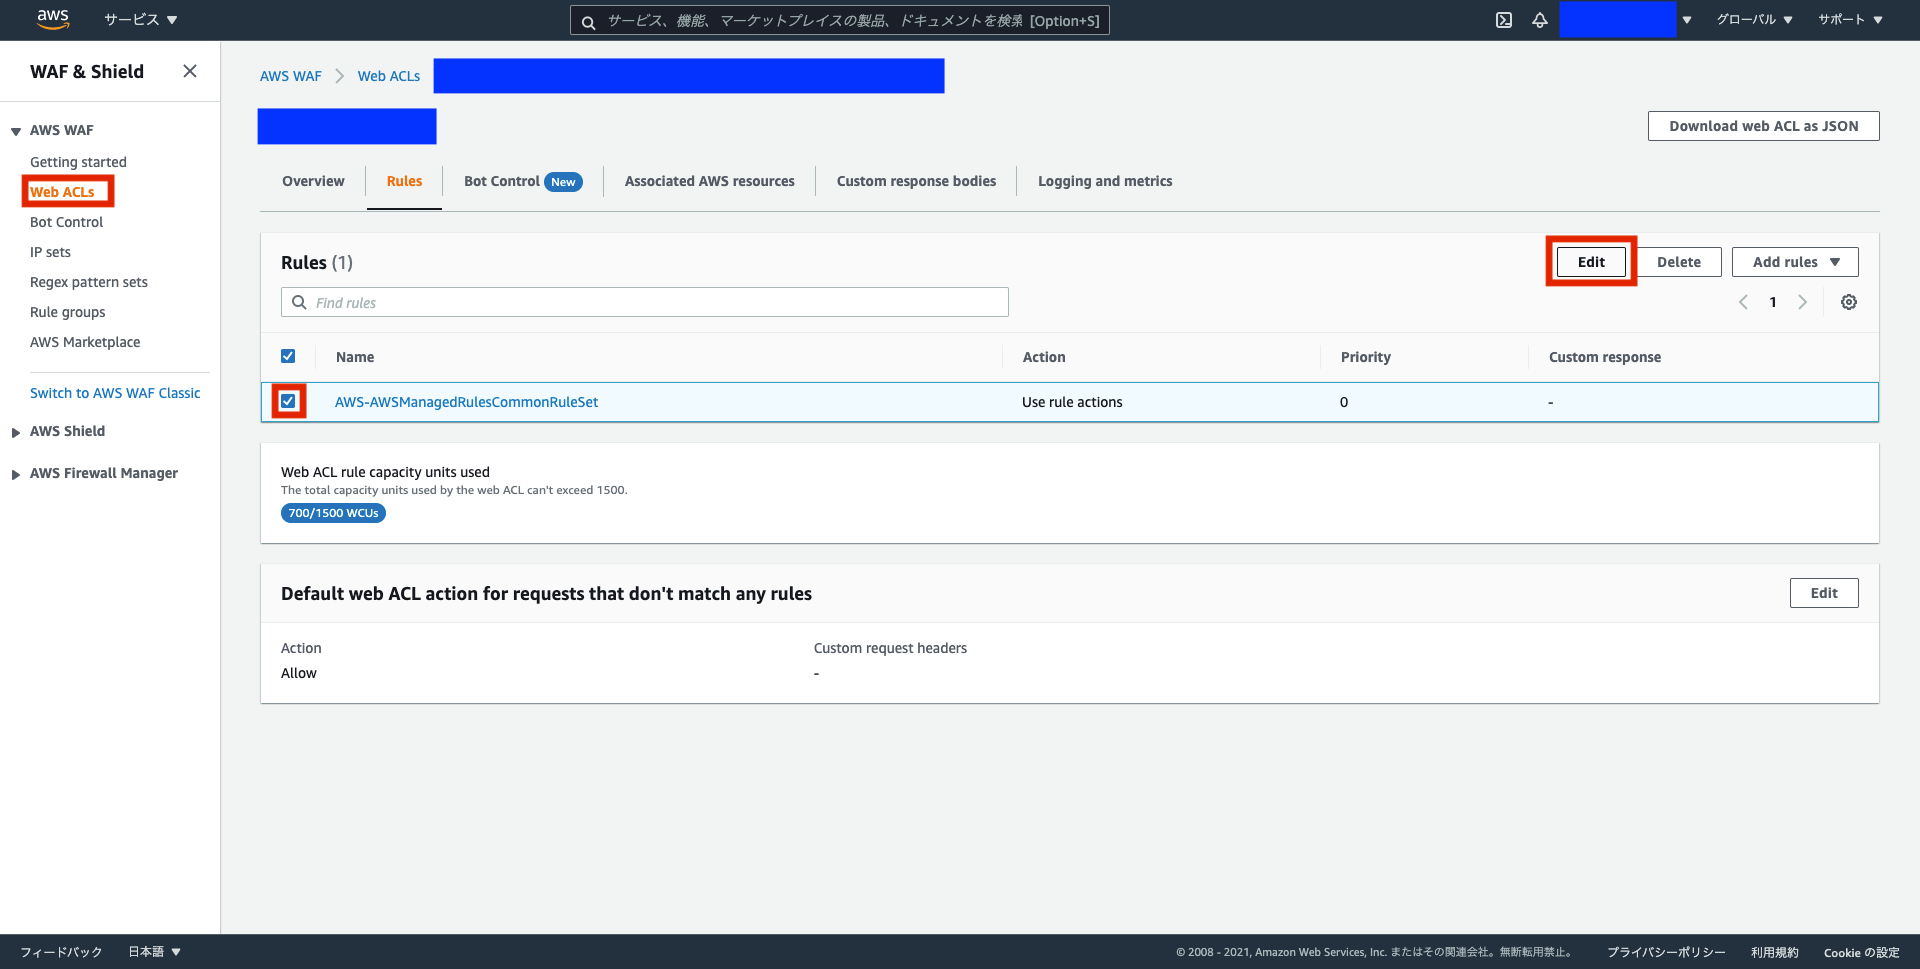This screenshot has width=1920, height=969.
Task: Open the Add rules dropdown
Action: (1795, 262)
